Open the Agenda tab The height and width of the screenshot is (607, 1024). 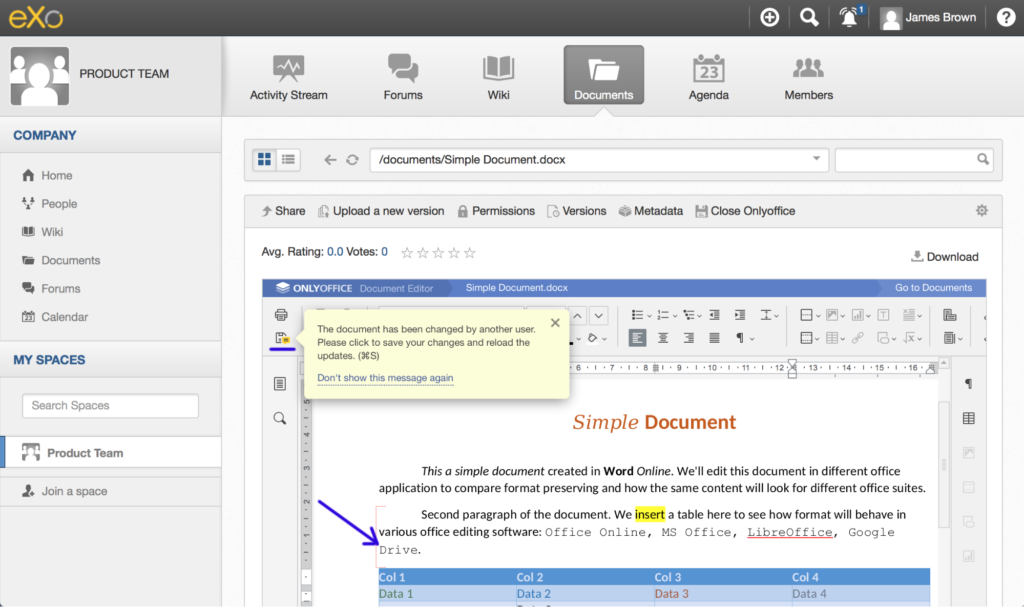tap(709, 77)
